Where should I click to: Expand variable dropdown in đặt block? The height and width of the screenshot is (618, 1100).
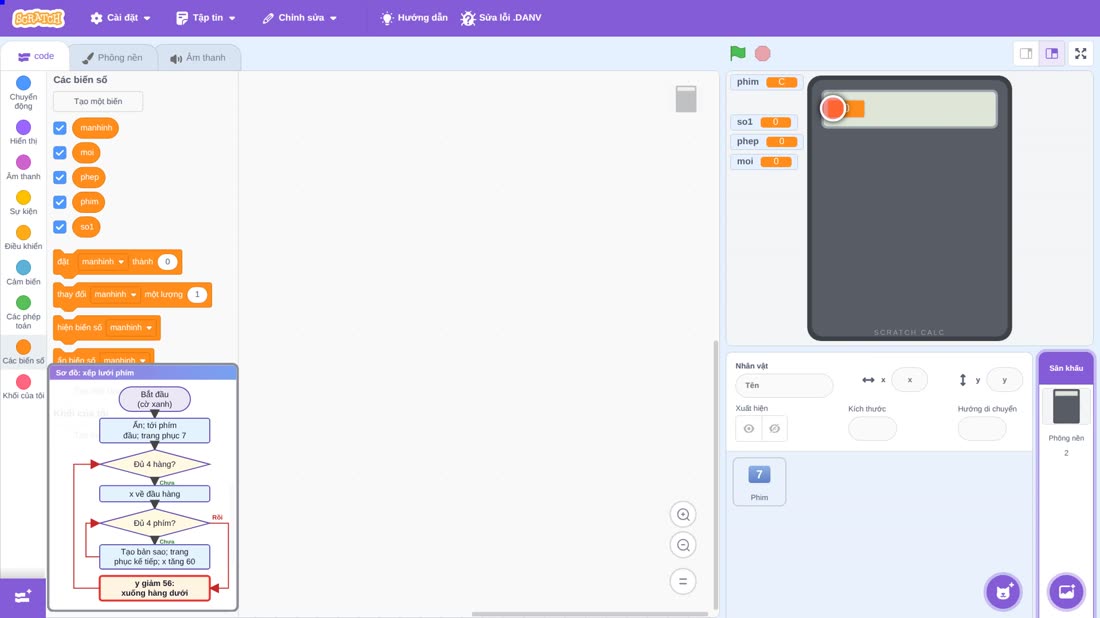point(102,262)
